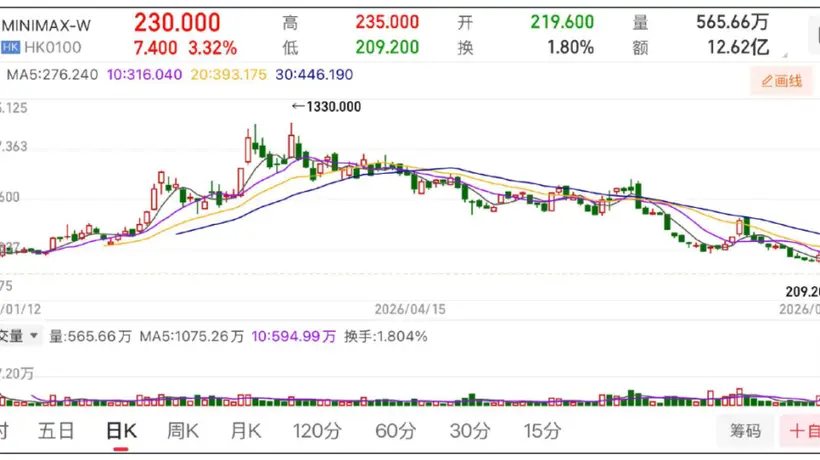The image size is (820, 460).
Task: Click the turnover rate 1.80%
Action: tap(571, 48)
